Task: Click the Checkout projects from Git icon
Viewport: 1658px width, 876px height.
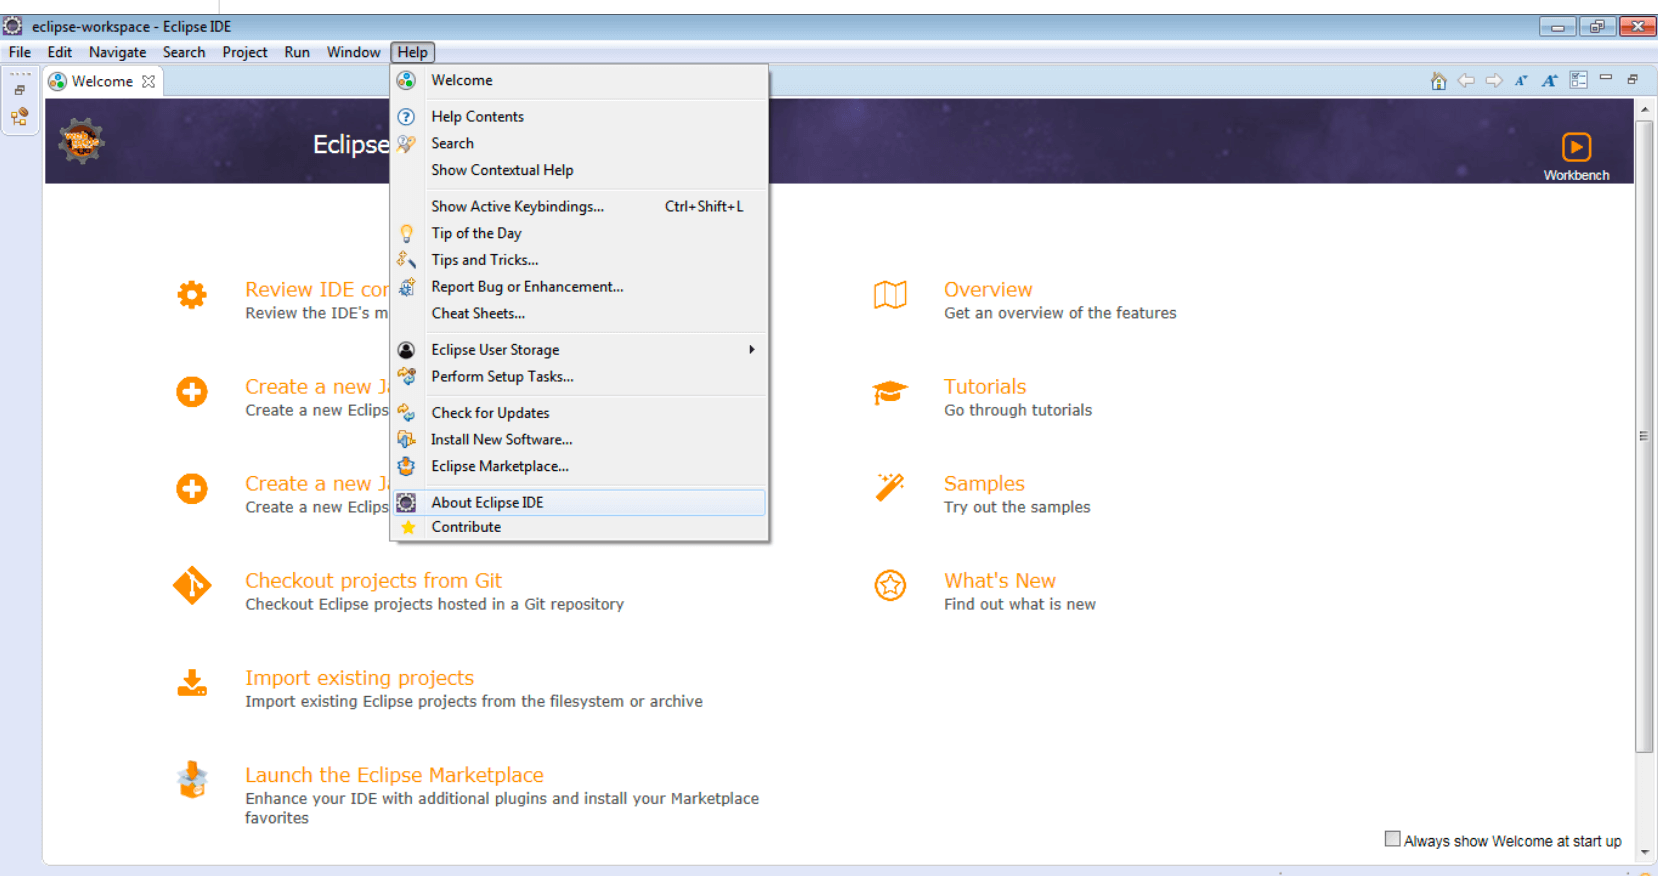Action: pyautogui.click(x=192, y=585)
